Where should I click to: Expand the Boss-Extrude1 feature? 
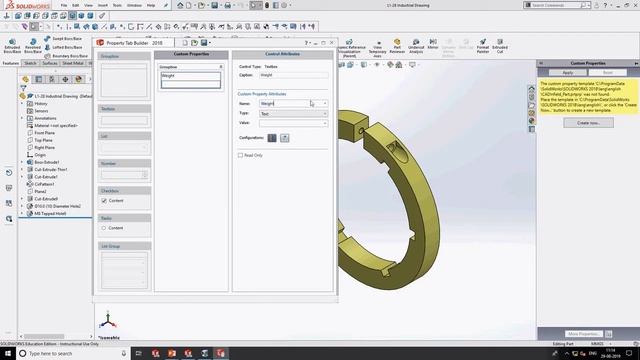22,162
